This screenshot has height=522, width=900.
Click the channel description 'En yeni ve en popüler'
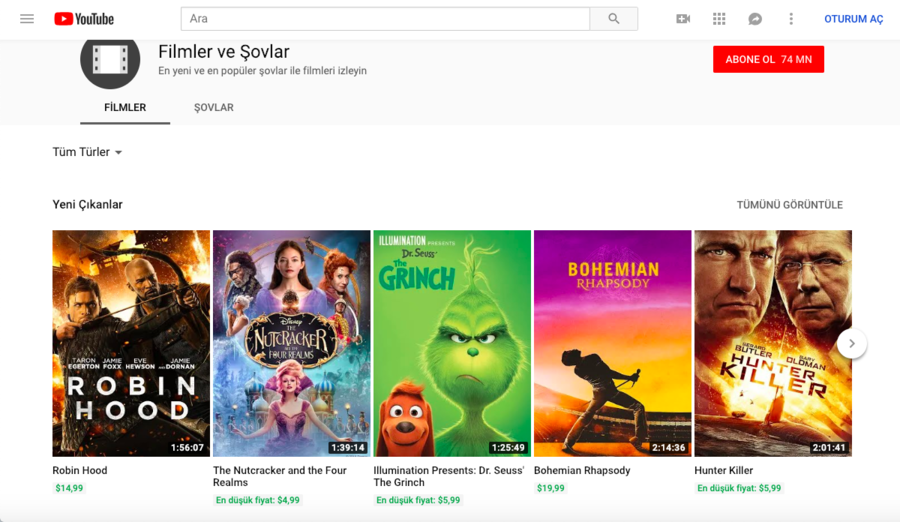pyautogui.click(x=262, y=71)
